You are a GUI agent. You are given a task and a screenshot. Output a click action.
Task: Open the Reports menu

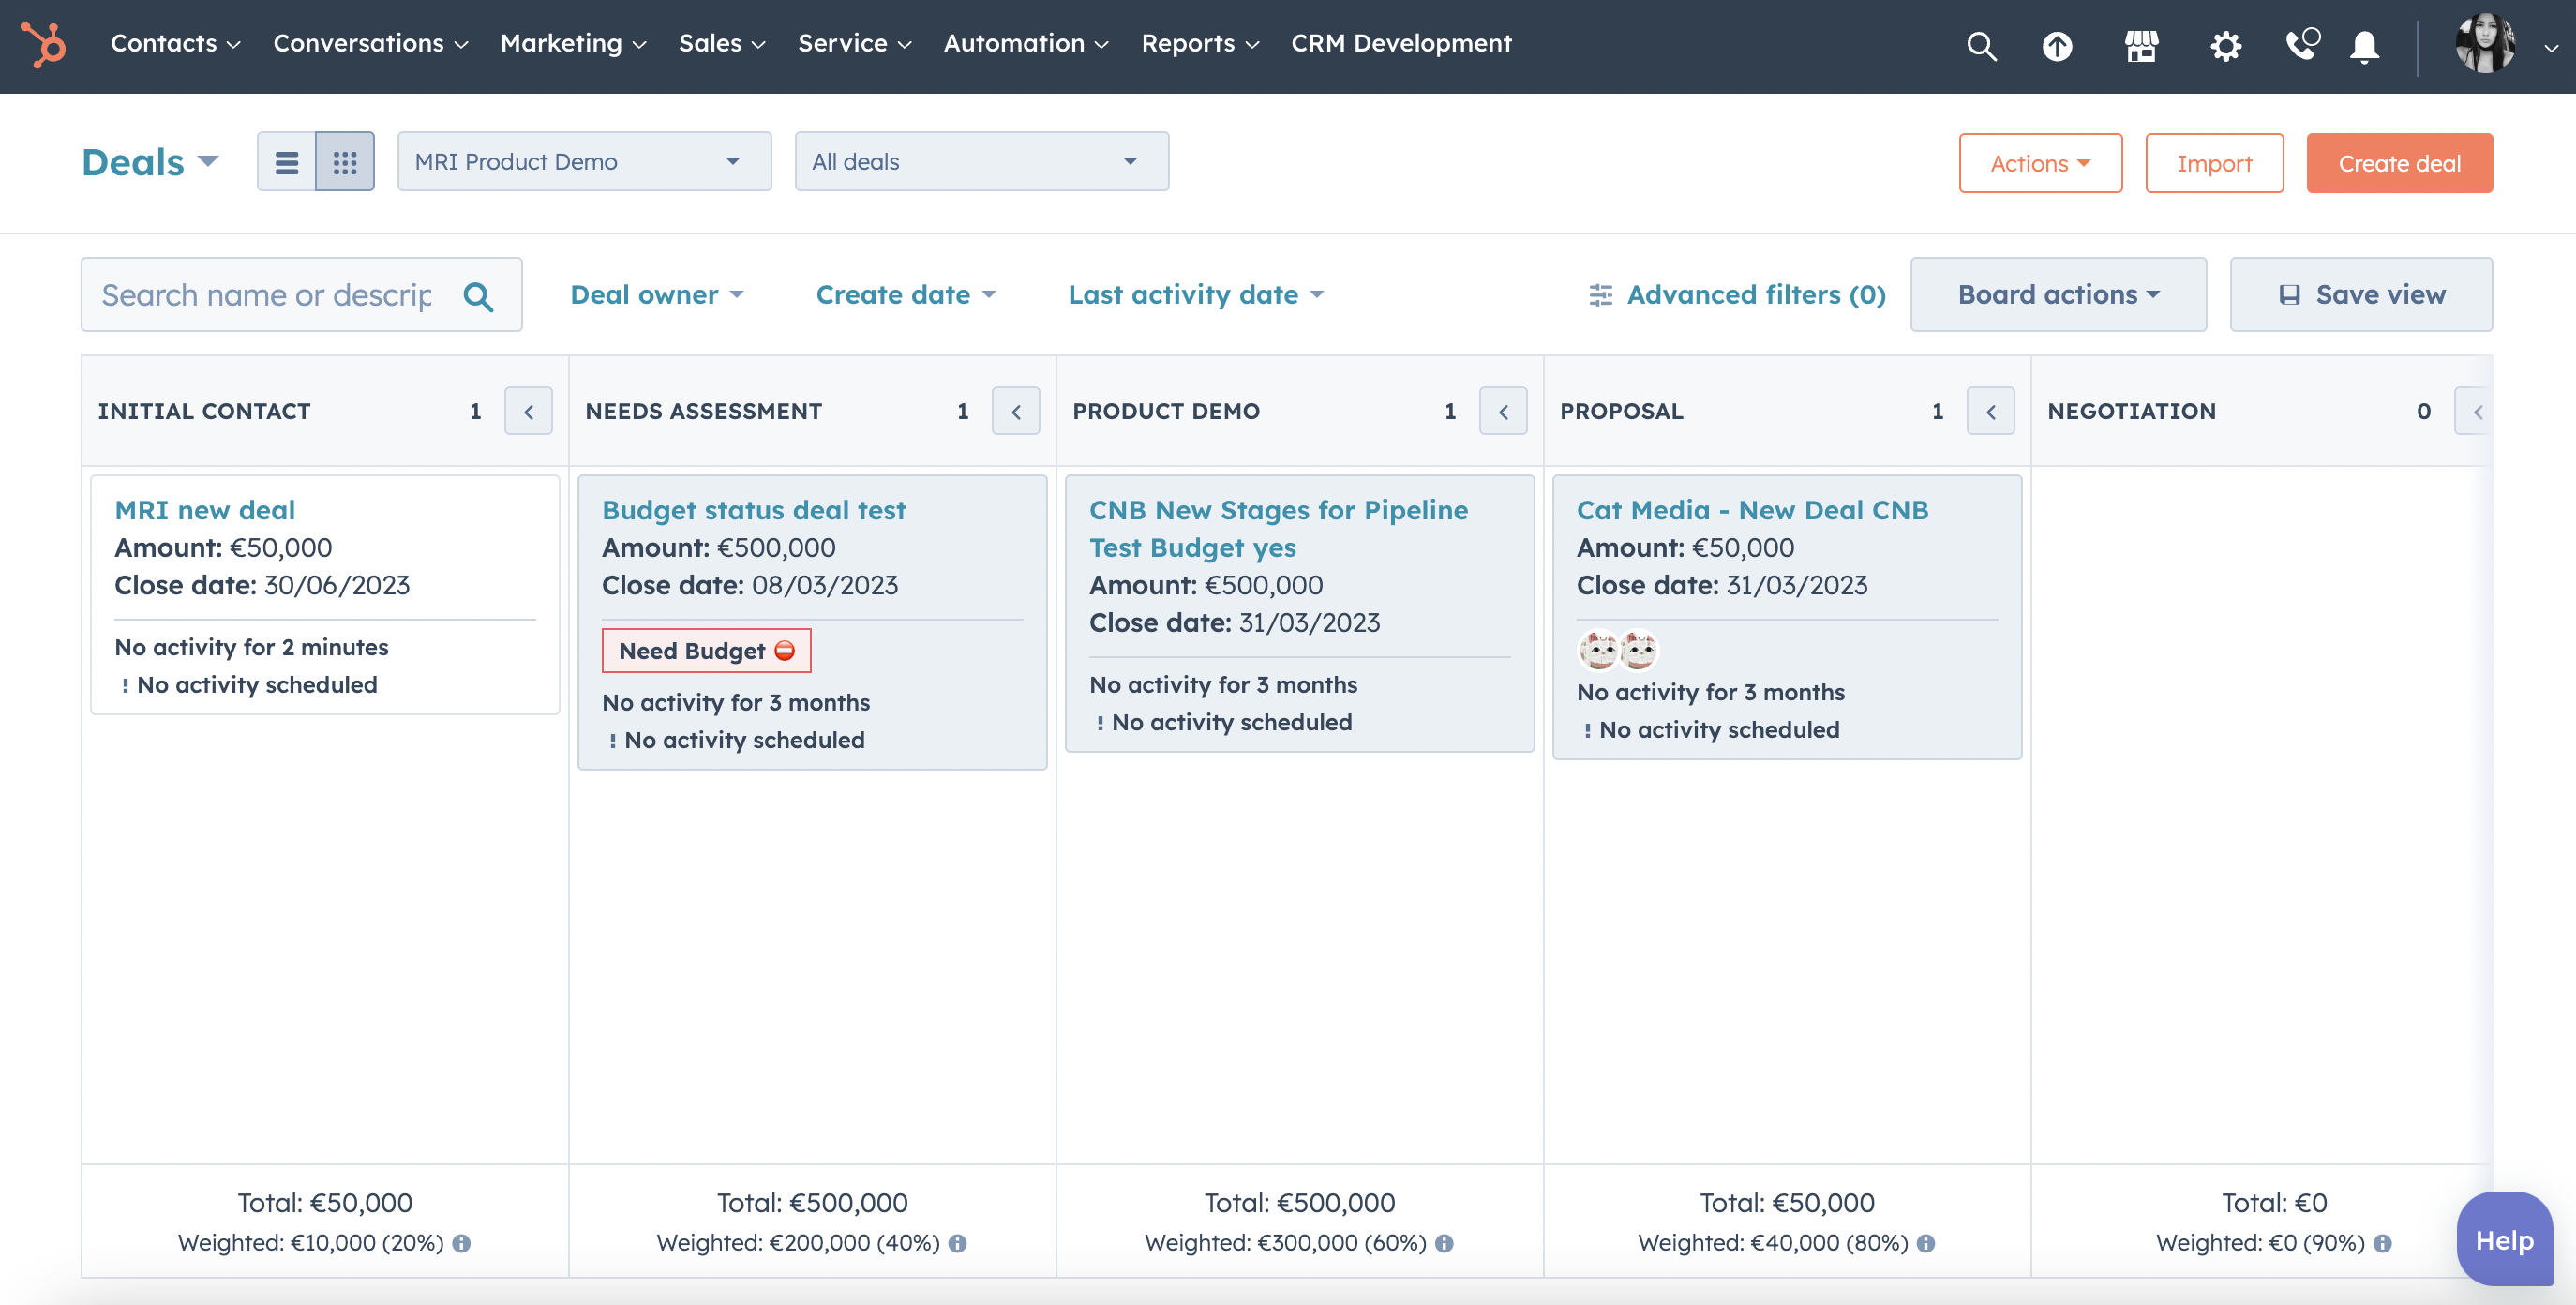click(1200, 43)
